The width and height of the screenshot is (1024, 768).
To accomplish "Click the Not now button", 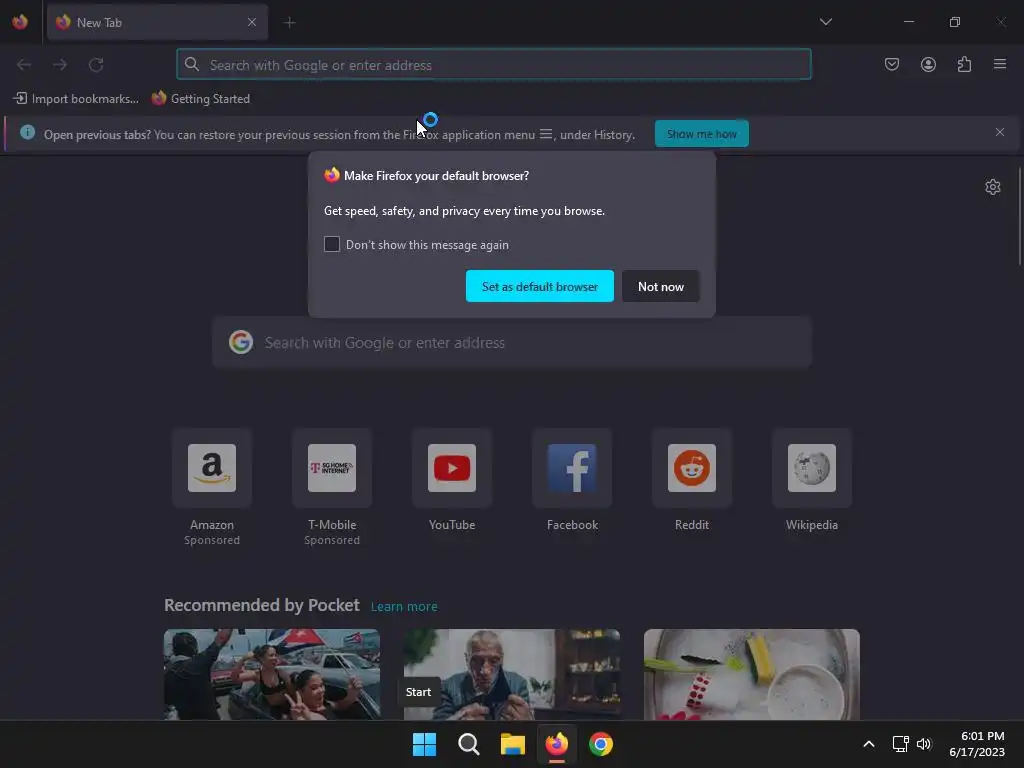I will tap(660, 286).
